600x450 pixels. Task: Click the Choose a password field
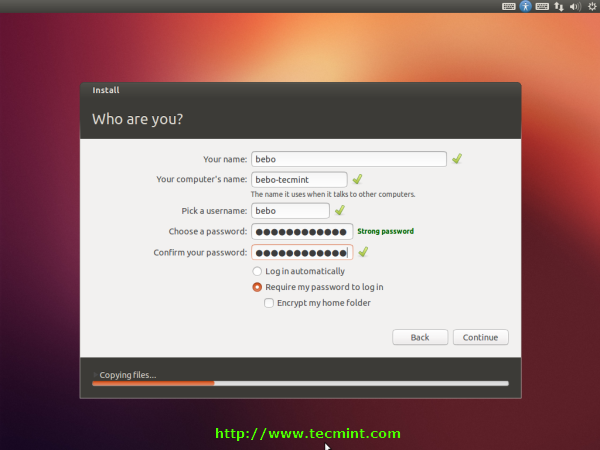coord(302,232)
